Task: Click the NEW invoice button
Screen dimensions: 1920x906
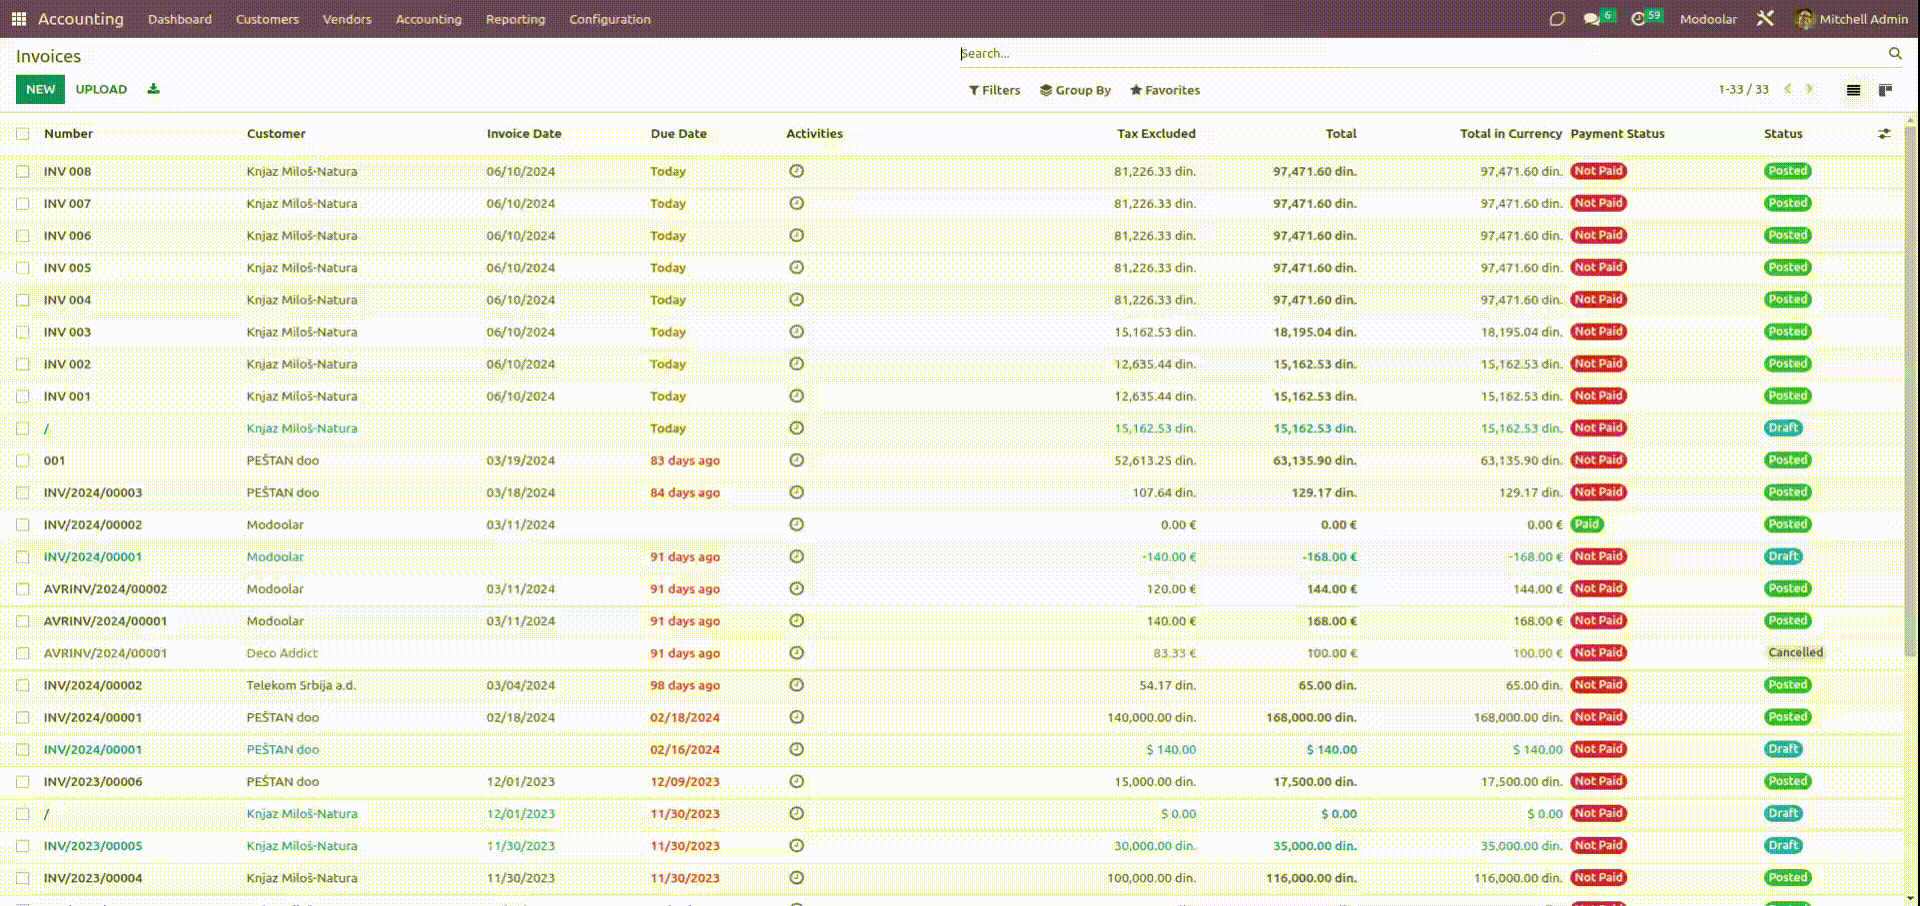Action: pos(40,89)
